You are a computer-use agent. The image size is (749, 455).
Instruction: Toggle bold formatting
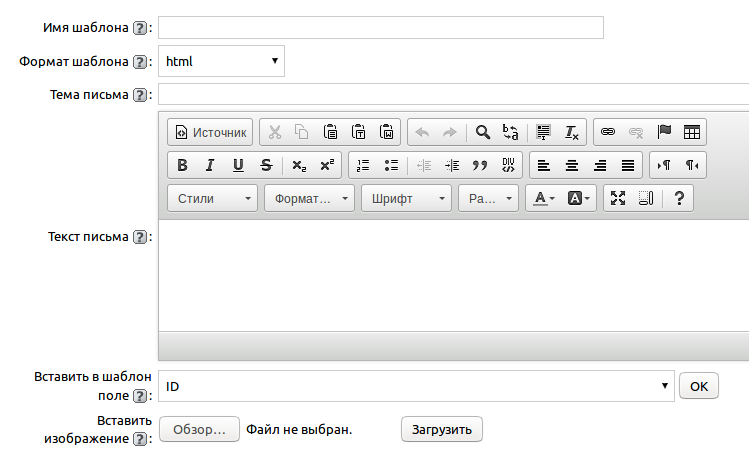coord(182,165)
